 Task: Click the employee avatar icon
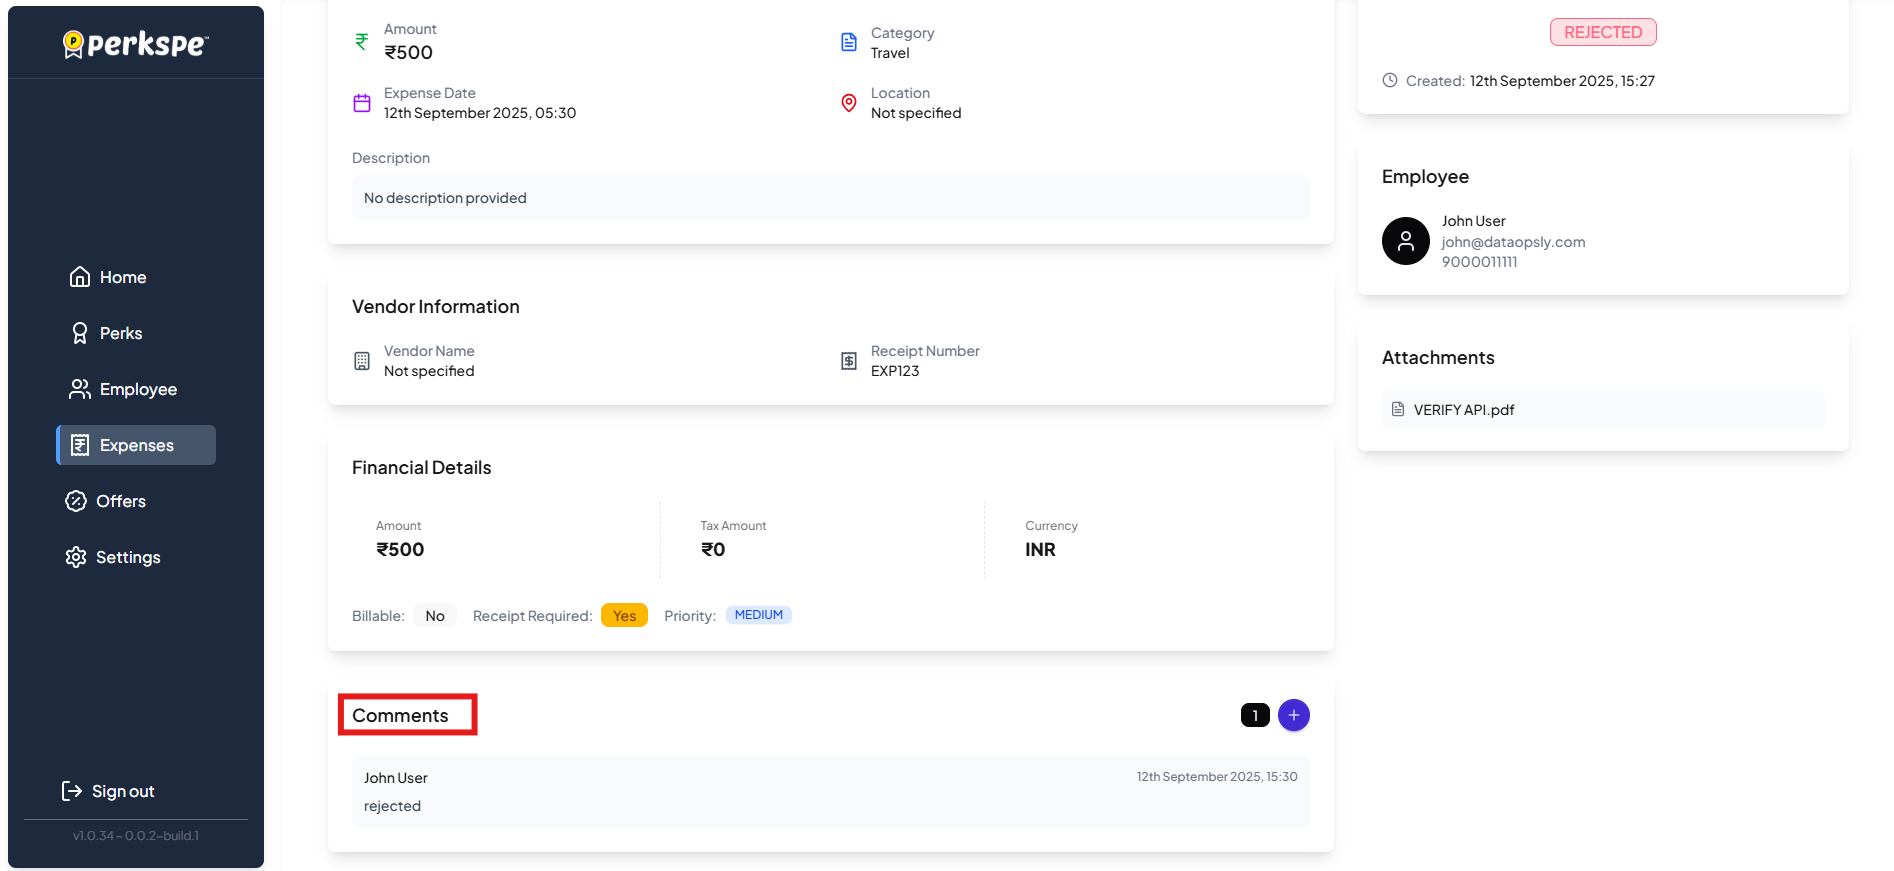[x=1405, y=241]
